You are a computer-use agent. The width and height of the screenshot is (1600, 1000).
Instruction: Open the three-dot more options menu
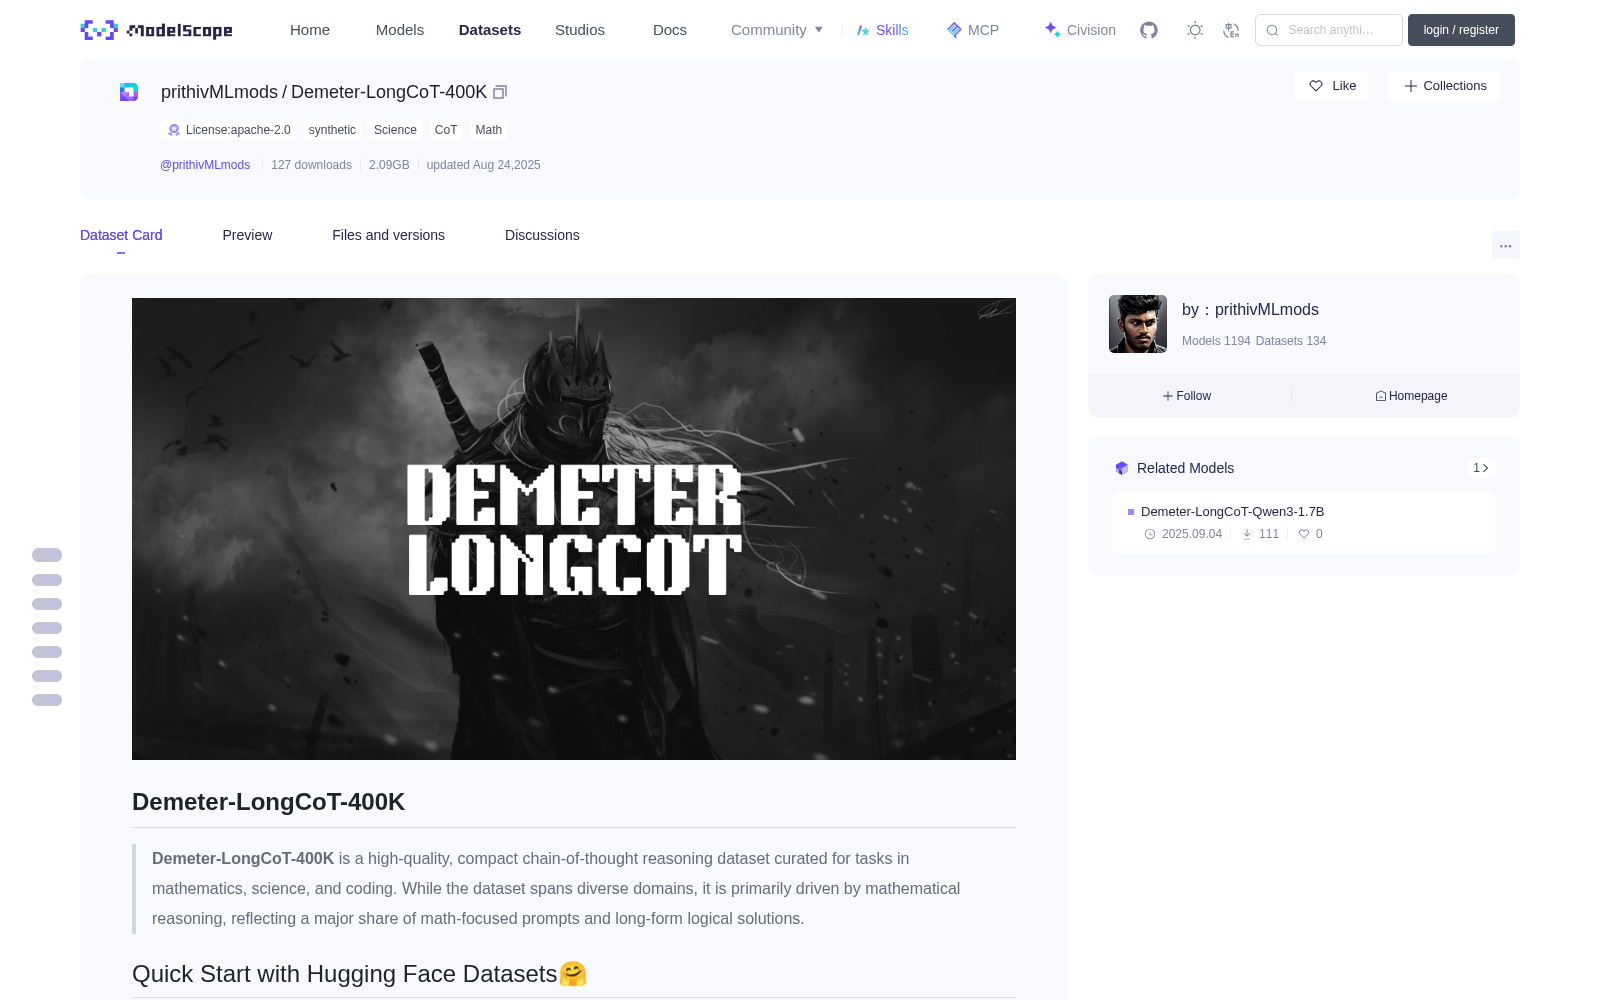[1505, 245]
